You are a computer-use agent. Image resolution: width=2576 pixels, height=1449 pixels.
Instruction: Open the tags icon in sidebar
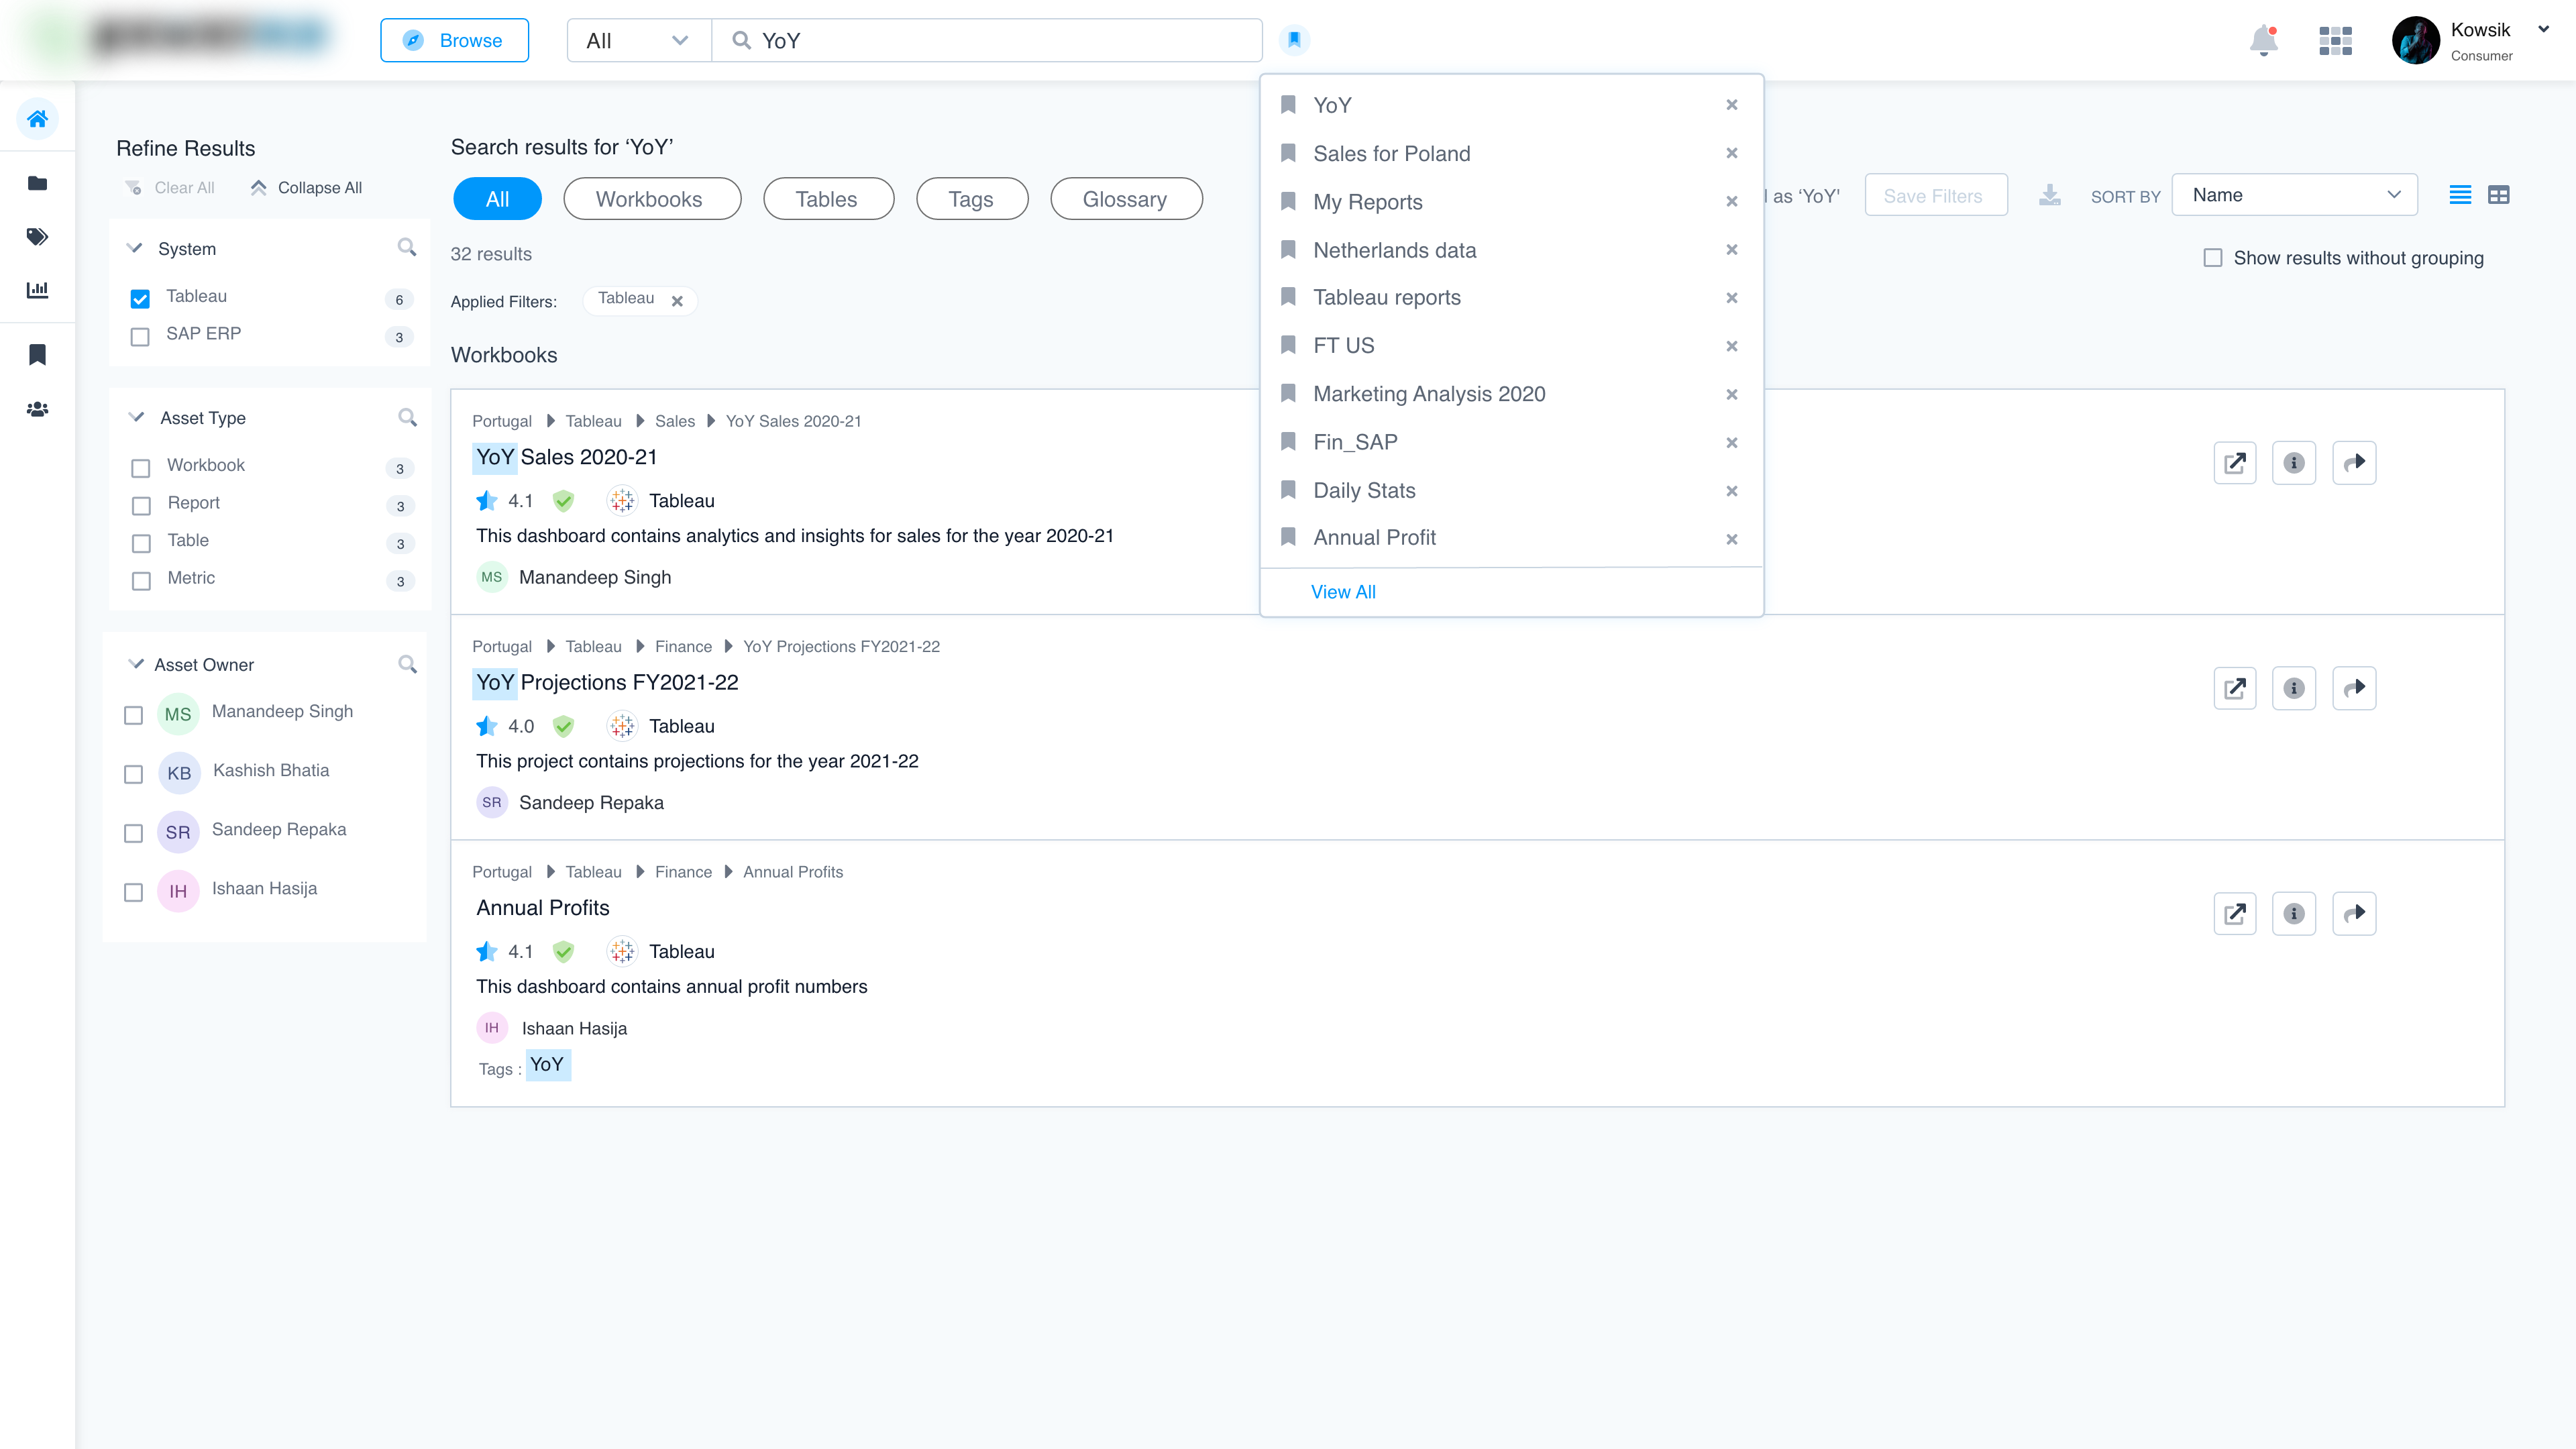(x=37, y=236)
